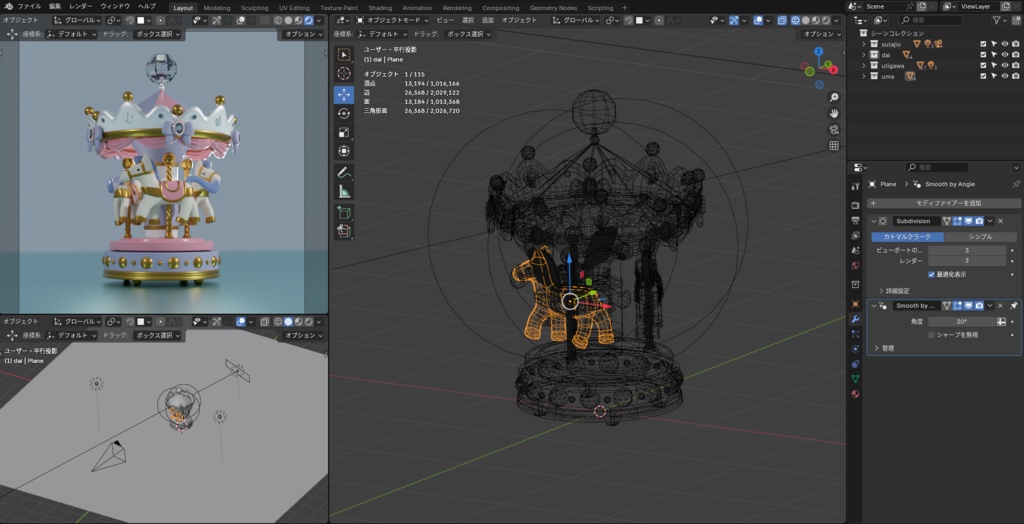1024x524 pixels.
Task: Uncheck the 最適化表示 checkbox
Action: click(932, 274)
